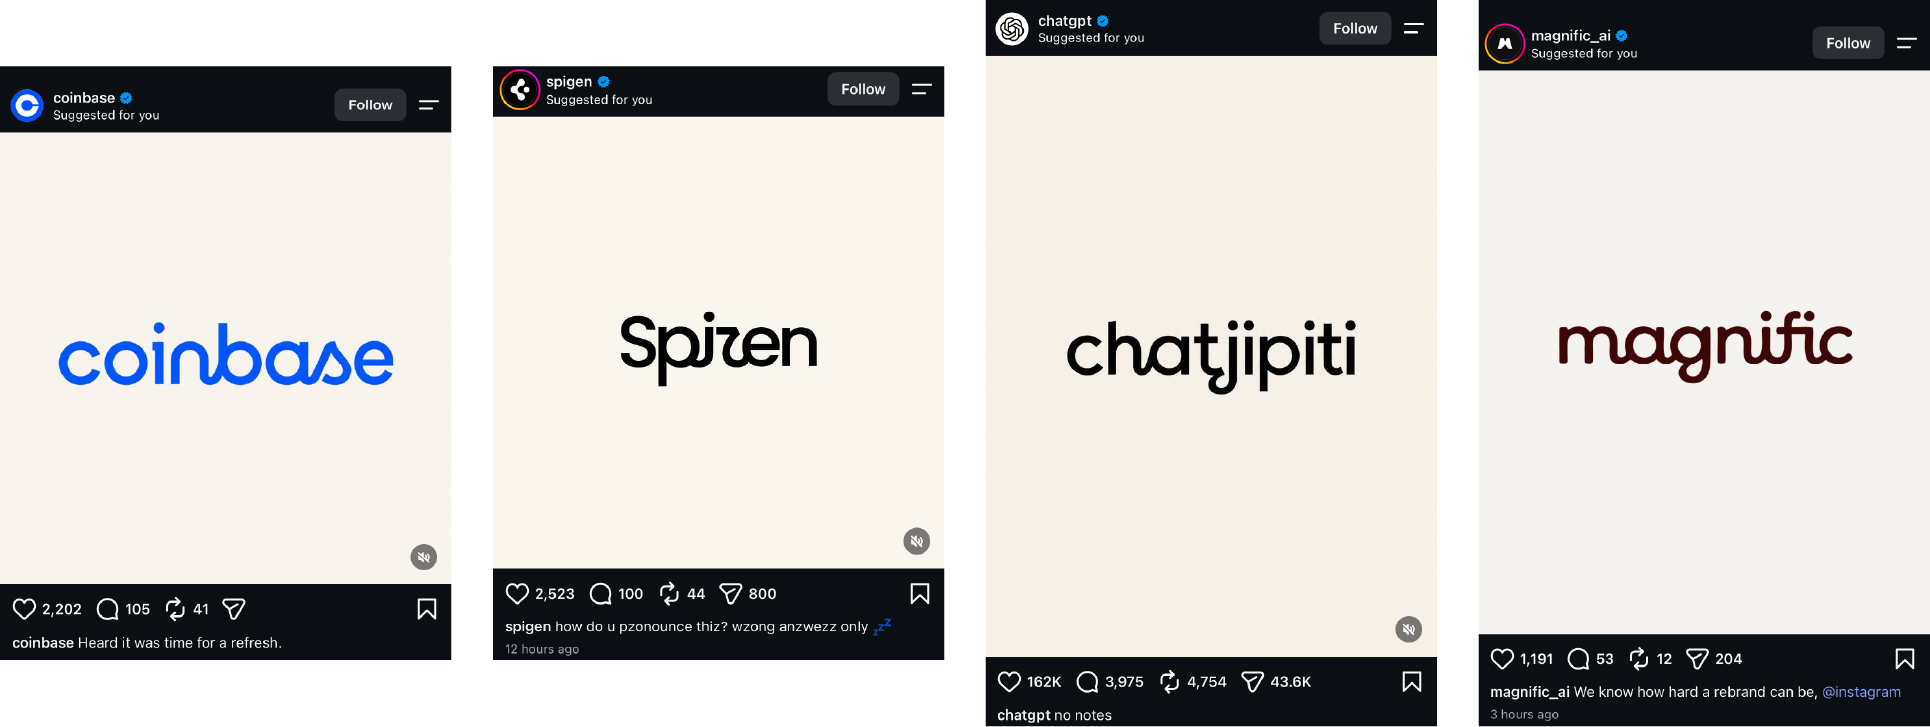Share the magnific_ai post with 204 shares
The height and width of the screenshot is (727, 1930).
[1697, 659]
